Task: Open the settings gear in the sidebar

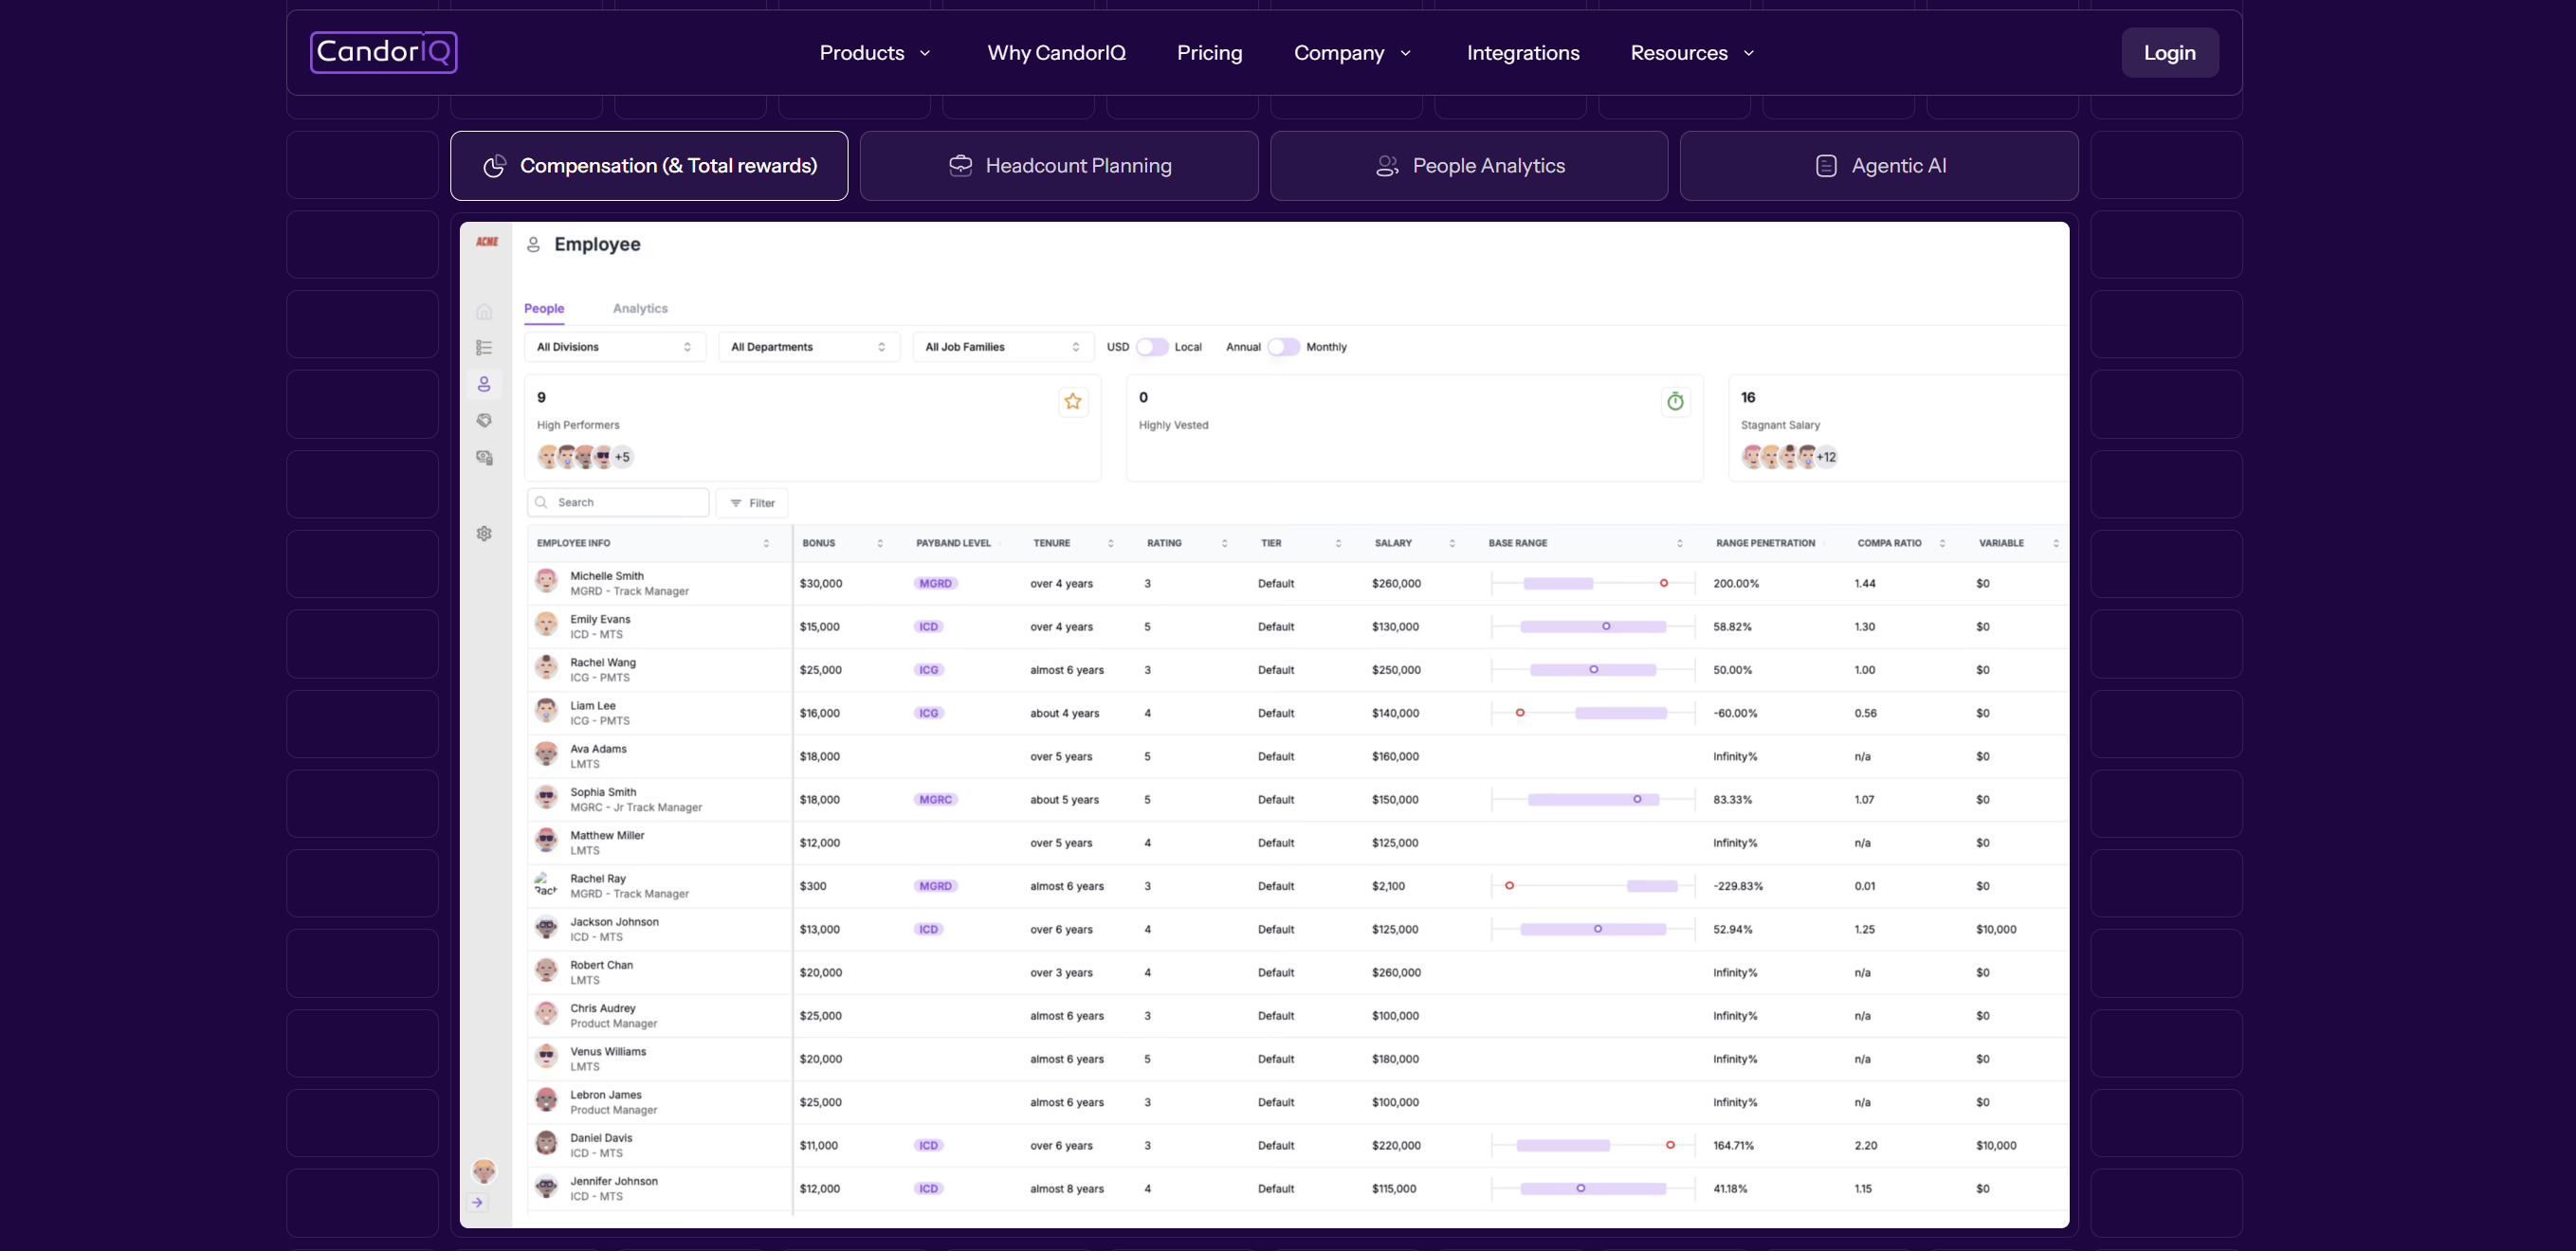Action: pos(484,534)
